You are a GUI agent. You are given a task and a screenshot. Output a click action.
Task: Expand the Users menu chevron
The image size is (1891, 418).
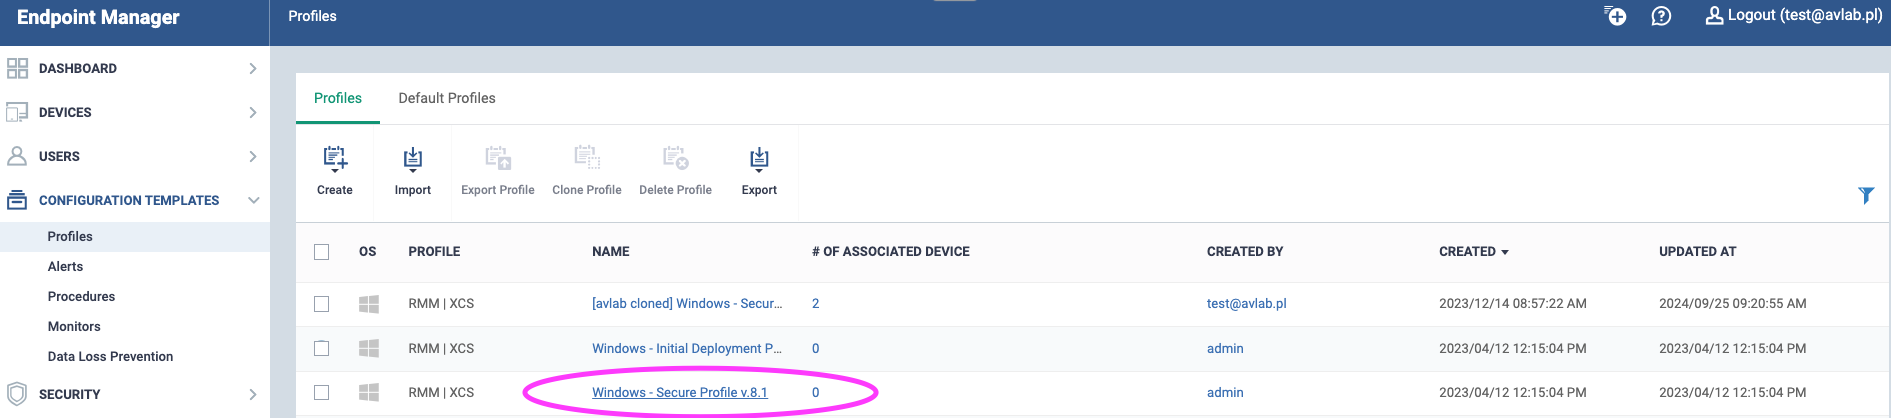coord(253,156)
